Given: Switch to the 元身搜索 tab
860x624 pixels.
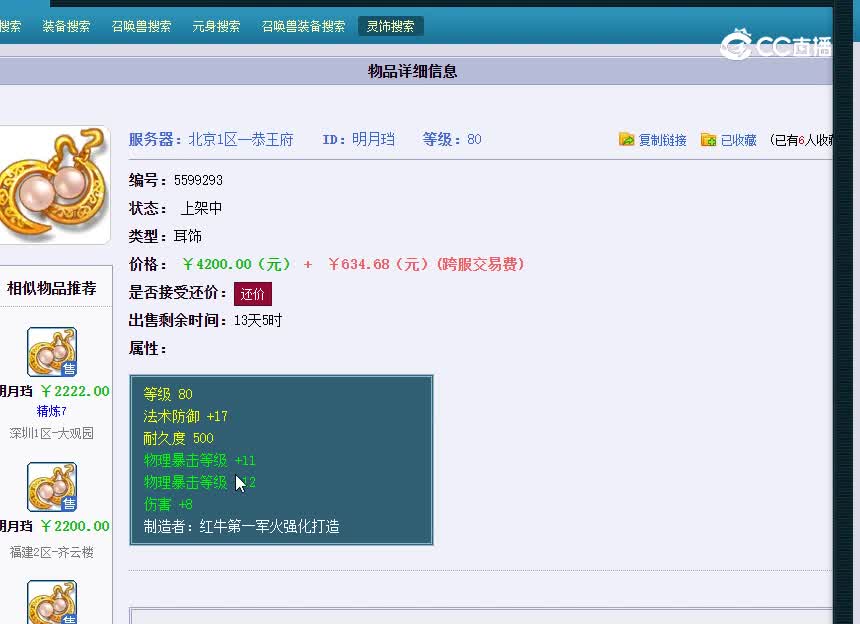Looking at the screenshot, I should pyautogui.click(x=216, y=26).
